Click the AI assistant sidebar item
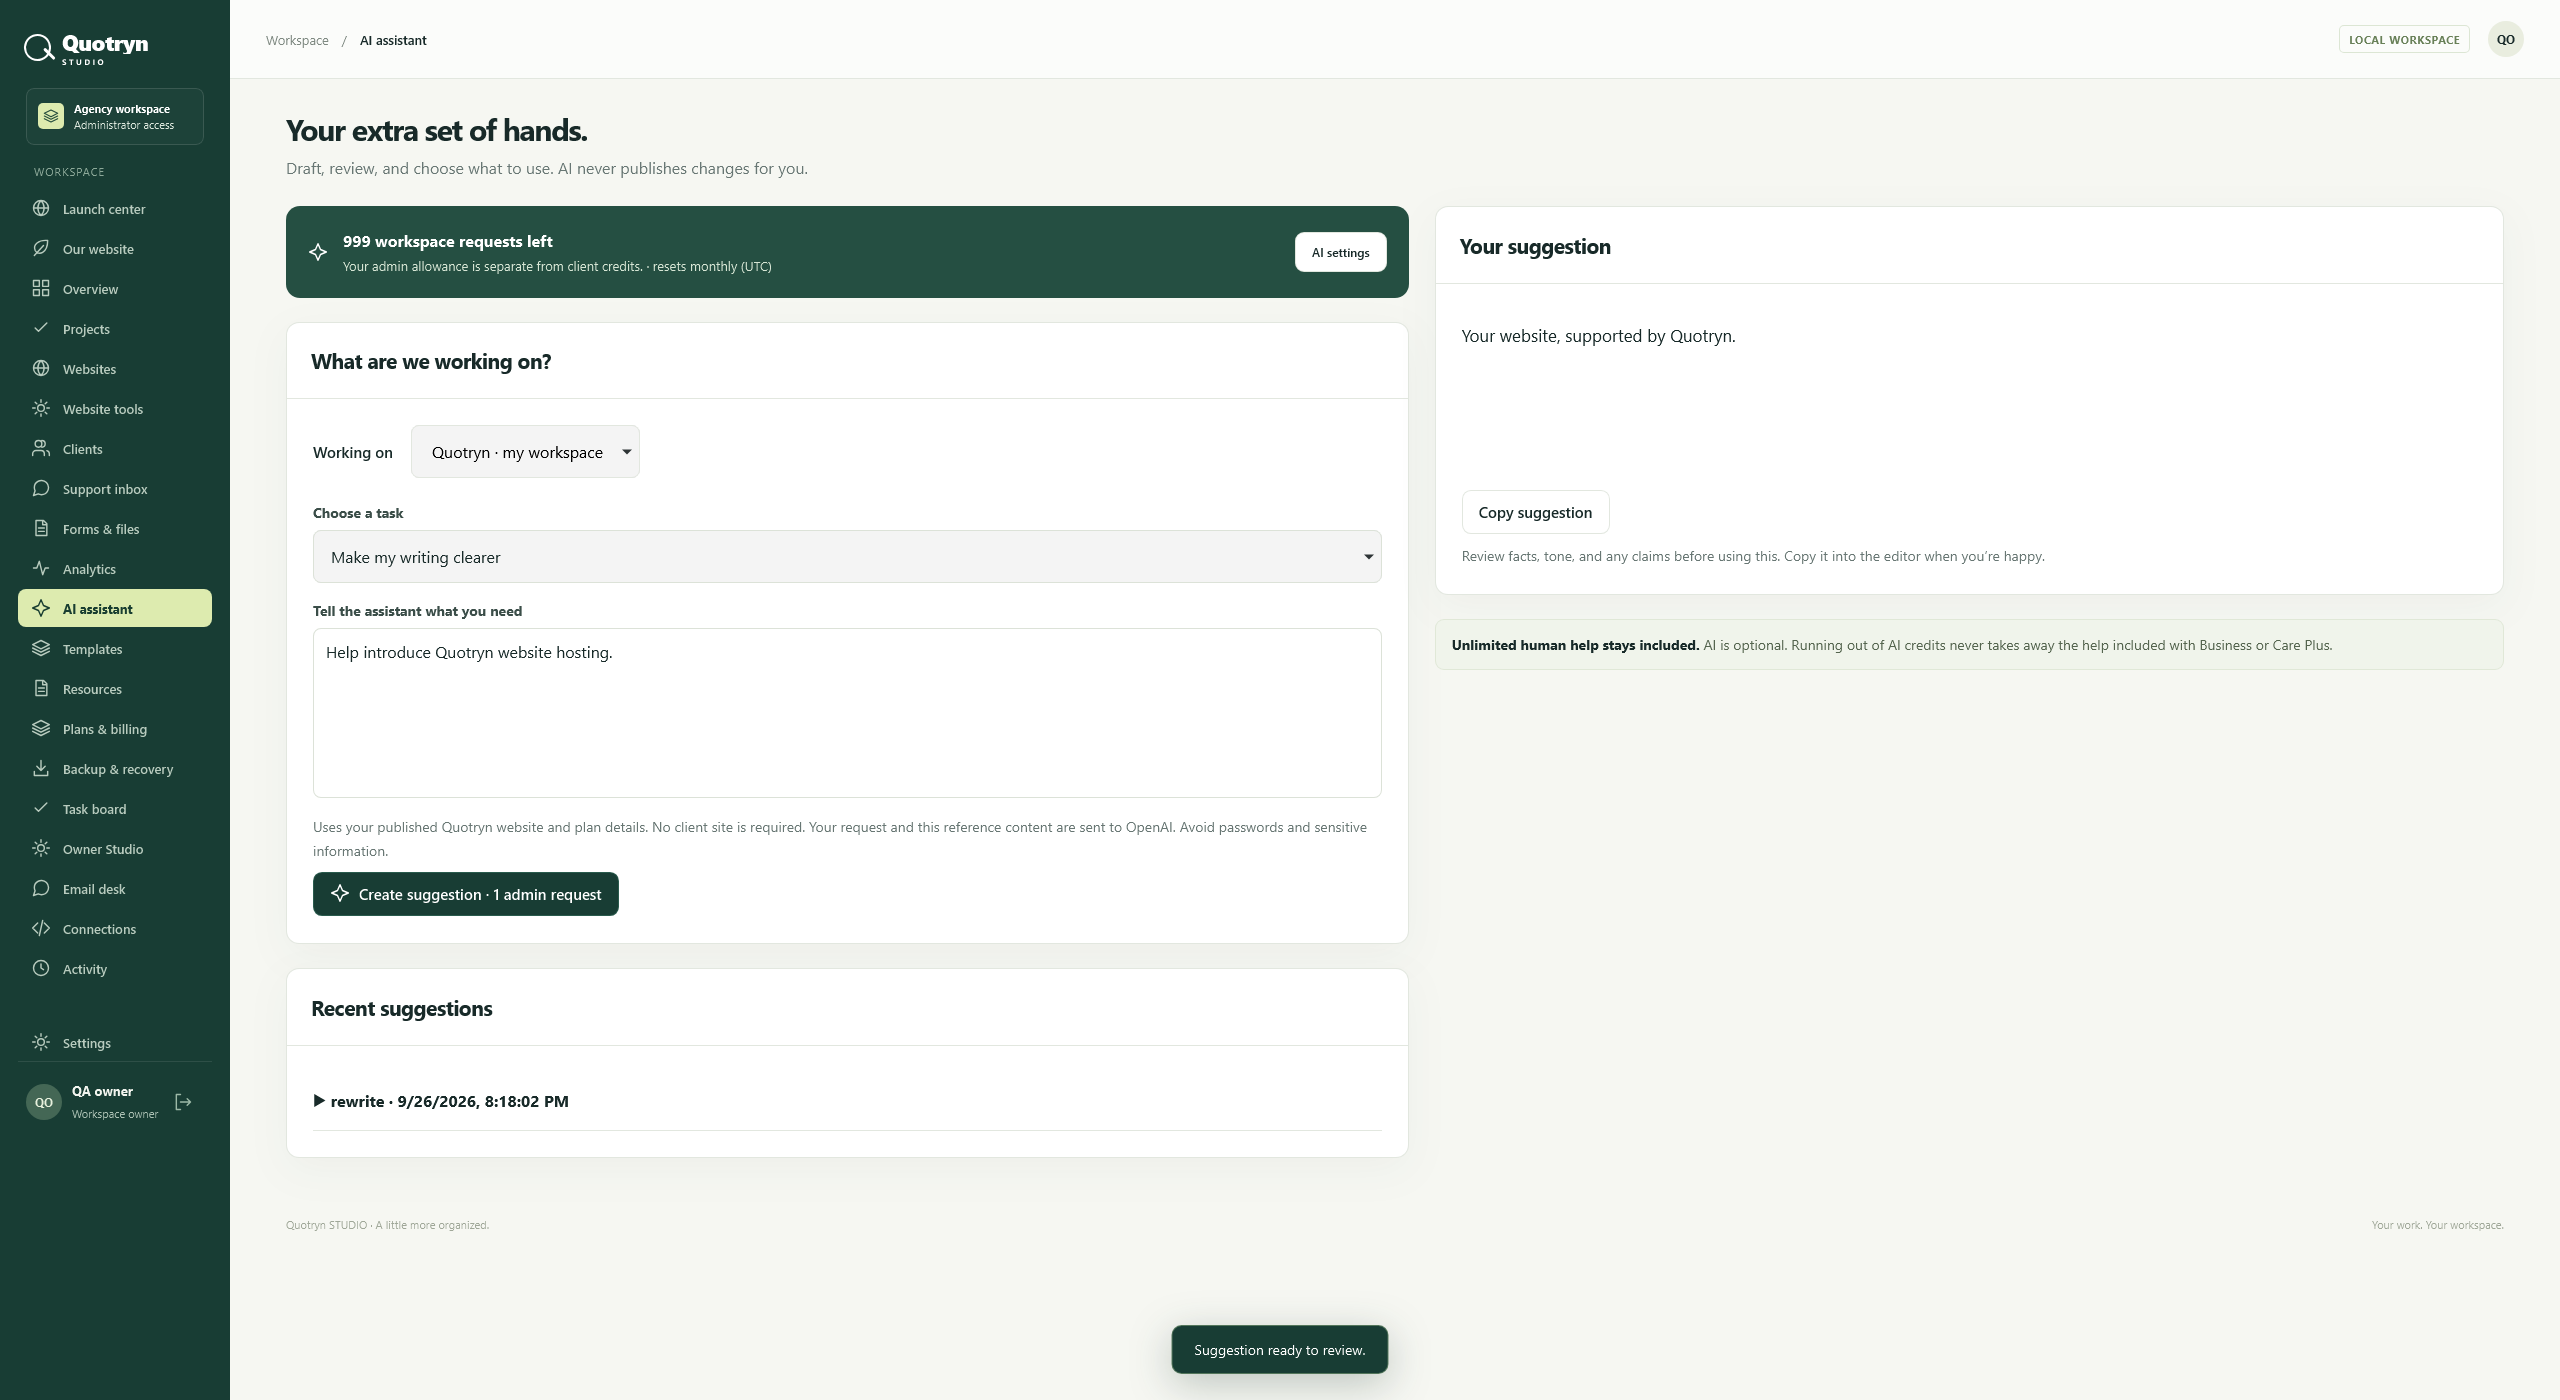 115,608
